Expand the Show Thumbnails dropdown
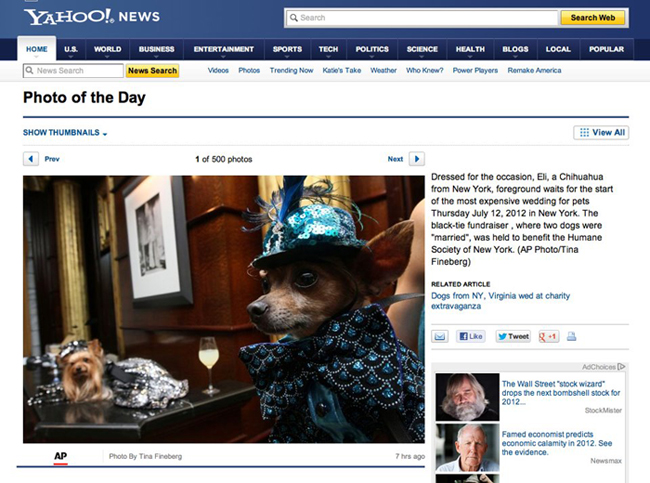The image size is (650, 483). click(x=65, y=133)
